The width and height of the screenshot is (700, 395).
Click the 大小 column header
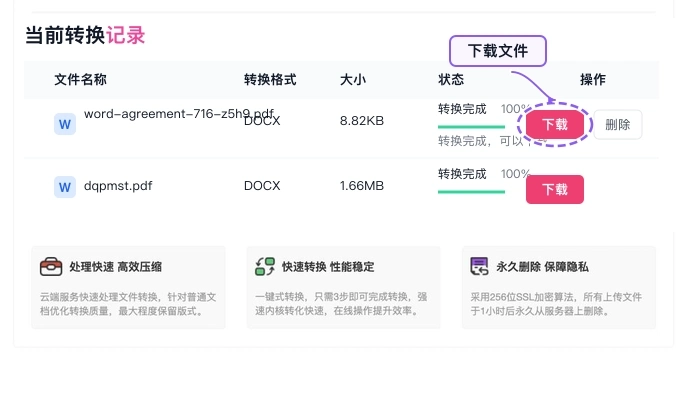coord(353,79)
